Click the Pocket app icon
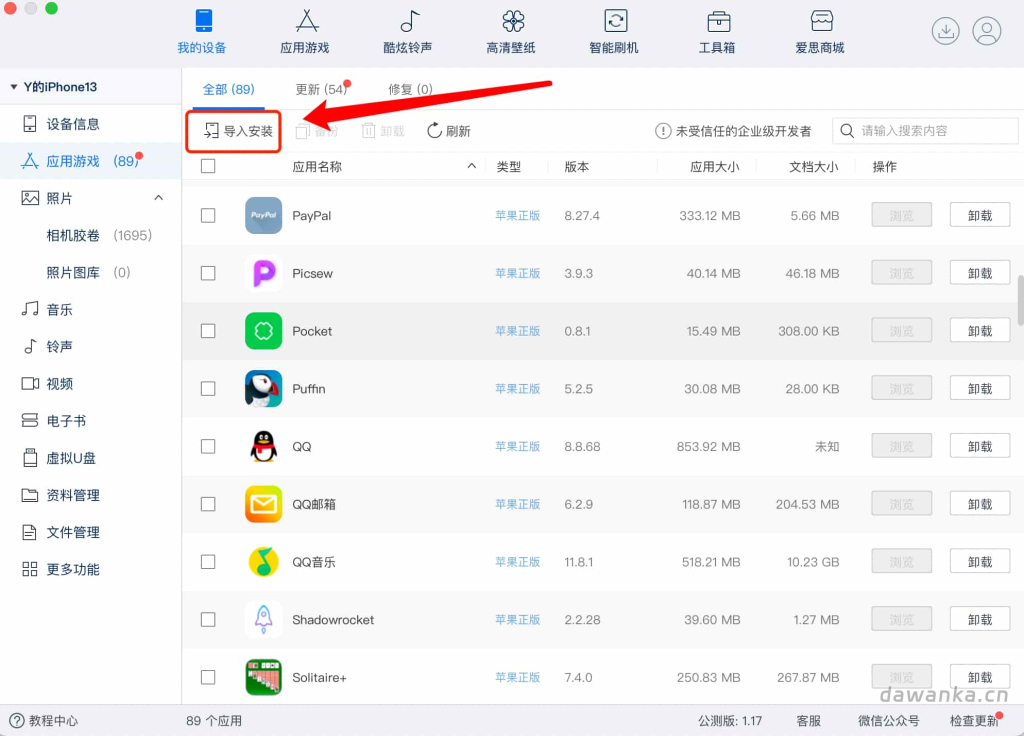Viewport: 1024px width, 736px height. click(263, 331)
